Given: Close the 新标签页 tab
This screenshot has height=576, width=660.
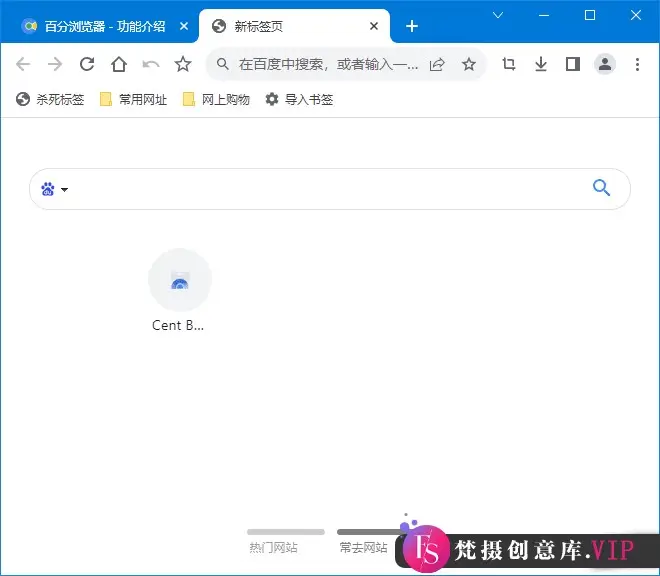Looking at the screenshot, I should 374,27.
